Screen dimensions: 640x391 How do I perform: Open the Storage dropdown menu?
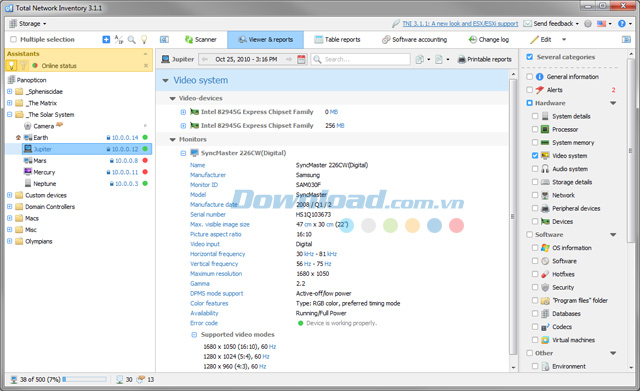[x=27, y=24]
